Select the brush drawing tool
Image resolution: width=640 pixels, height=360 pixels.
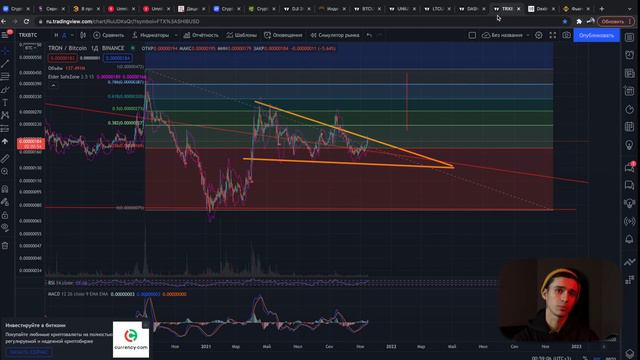pos(5,90)
